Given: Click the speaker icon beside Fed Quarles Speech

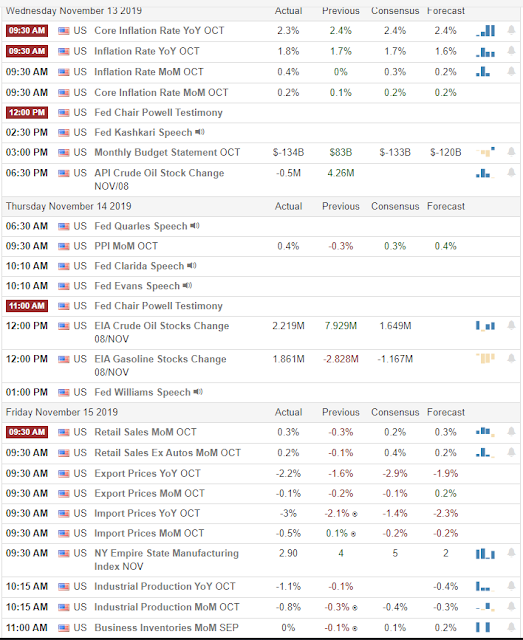Looking at the screenshot, I should [195, 226].
